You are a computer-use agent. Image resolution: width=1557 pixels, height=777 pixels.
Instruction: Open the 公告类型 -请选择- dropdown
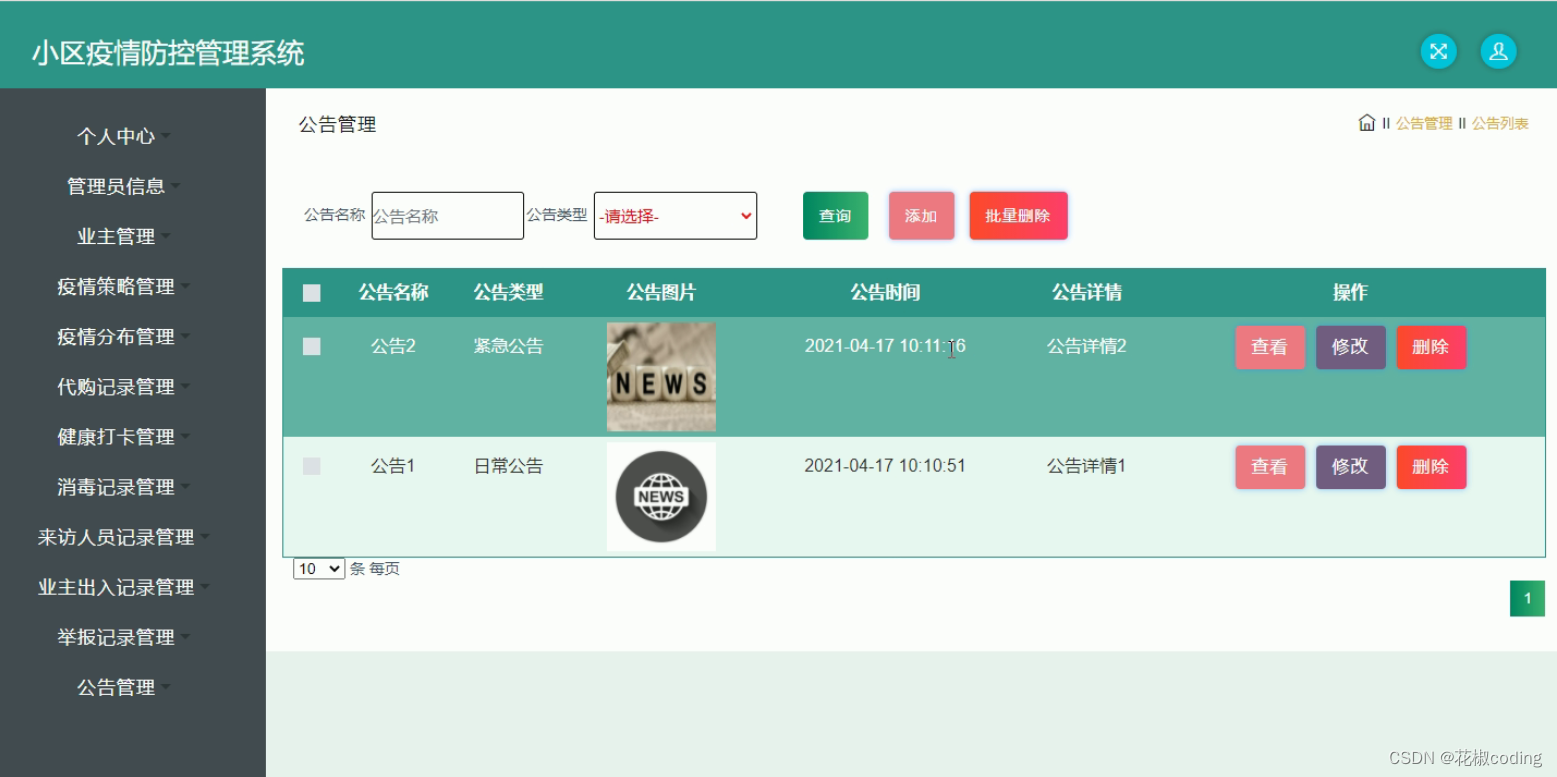click(x=675, y=216)
